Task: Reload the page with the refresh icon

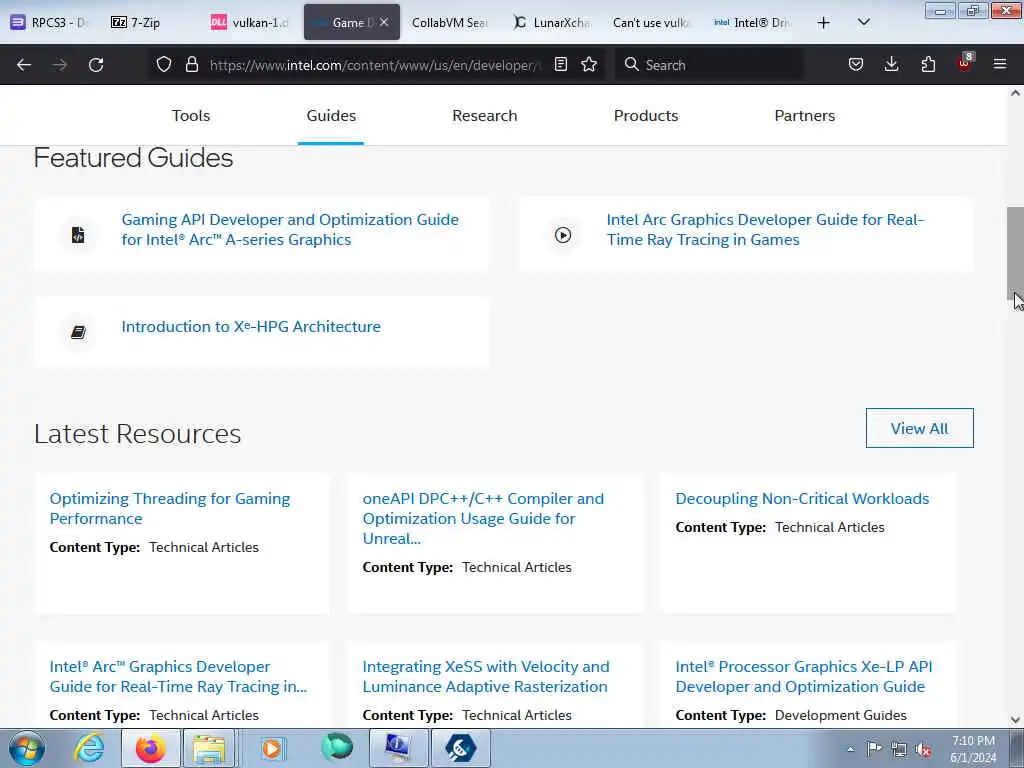Action: click(x=96, y=65)
